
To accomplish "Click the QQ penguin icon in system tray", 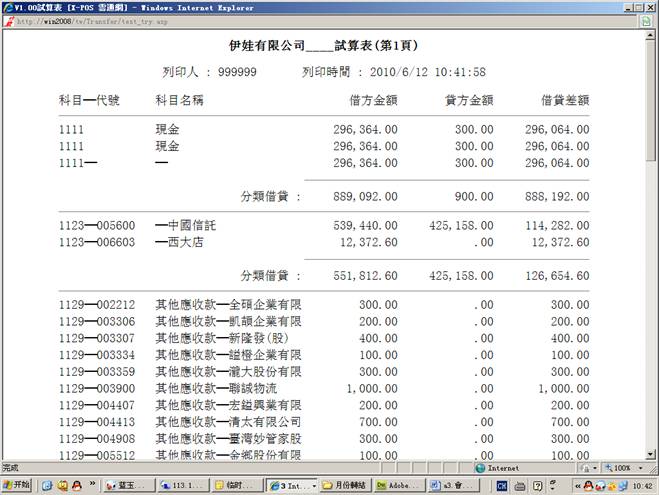I will coord(588,485).
